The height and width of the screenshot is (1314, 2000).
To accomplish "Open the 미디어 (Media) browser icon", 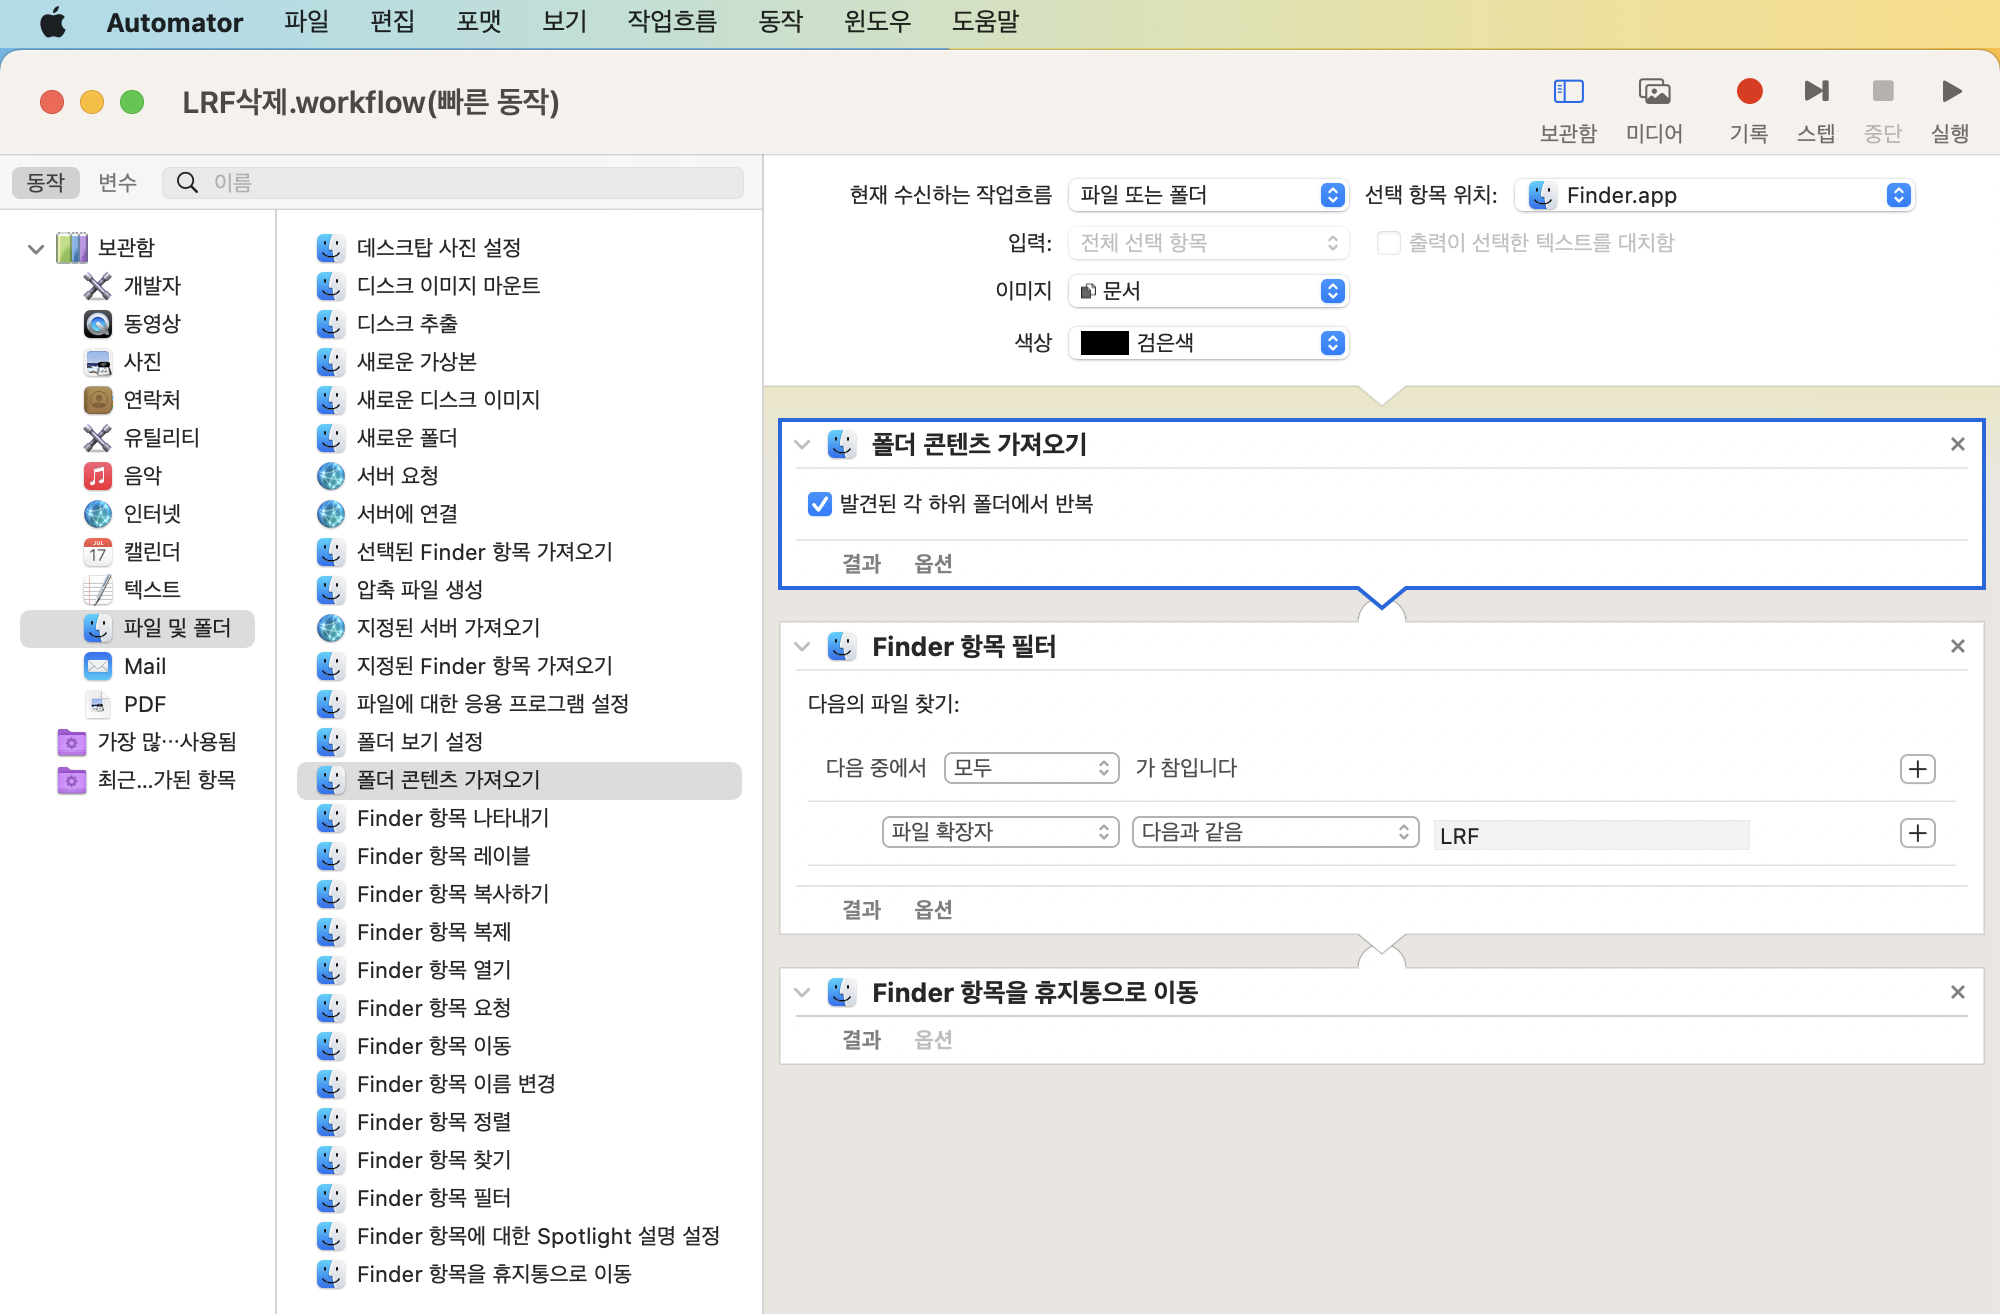I will 1654,92.
